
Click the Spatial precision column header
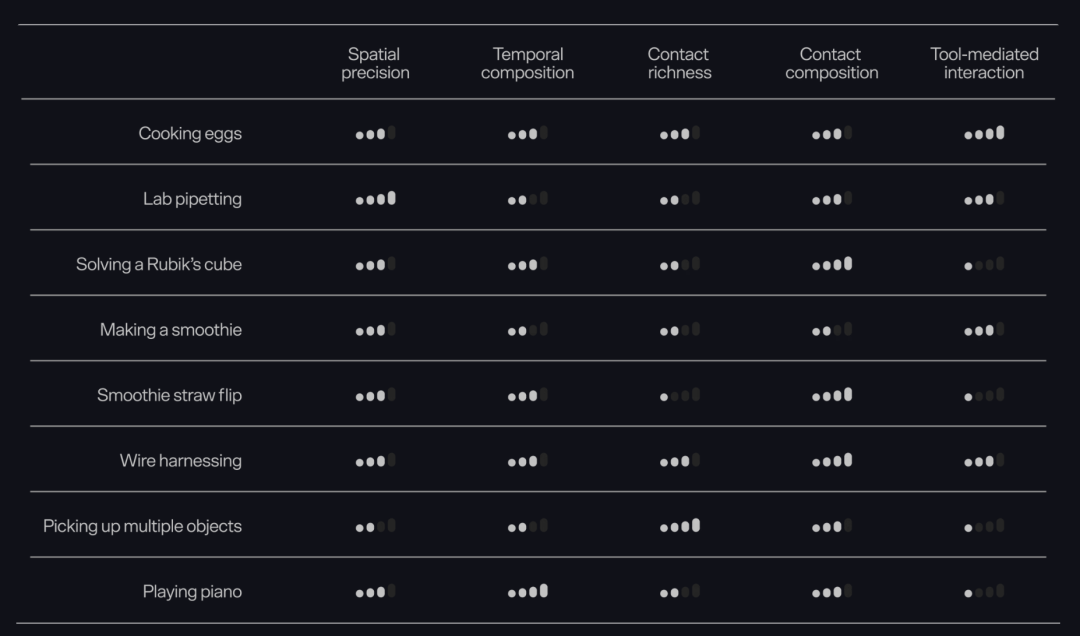coord(375,63)
